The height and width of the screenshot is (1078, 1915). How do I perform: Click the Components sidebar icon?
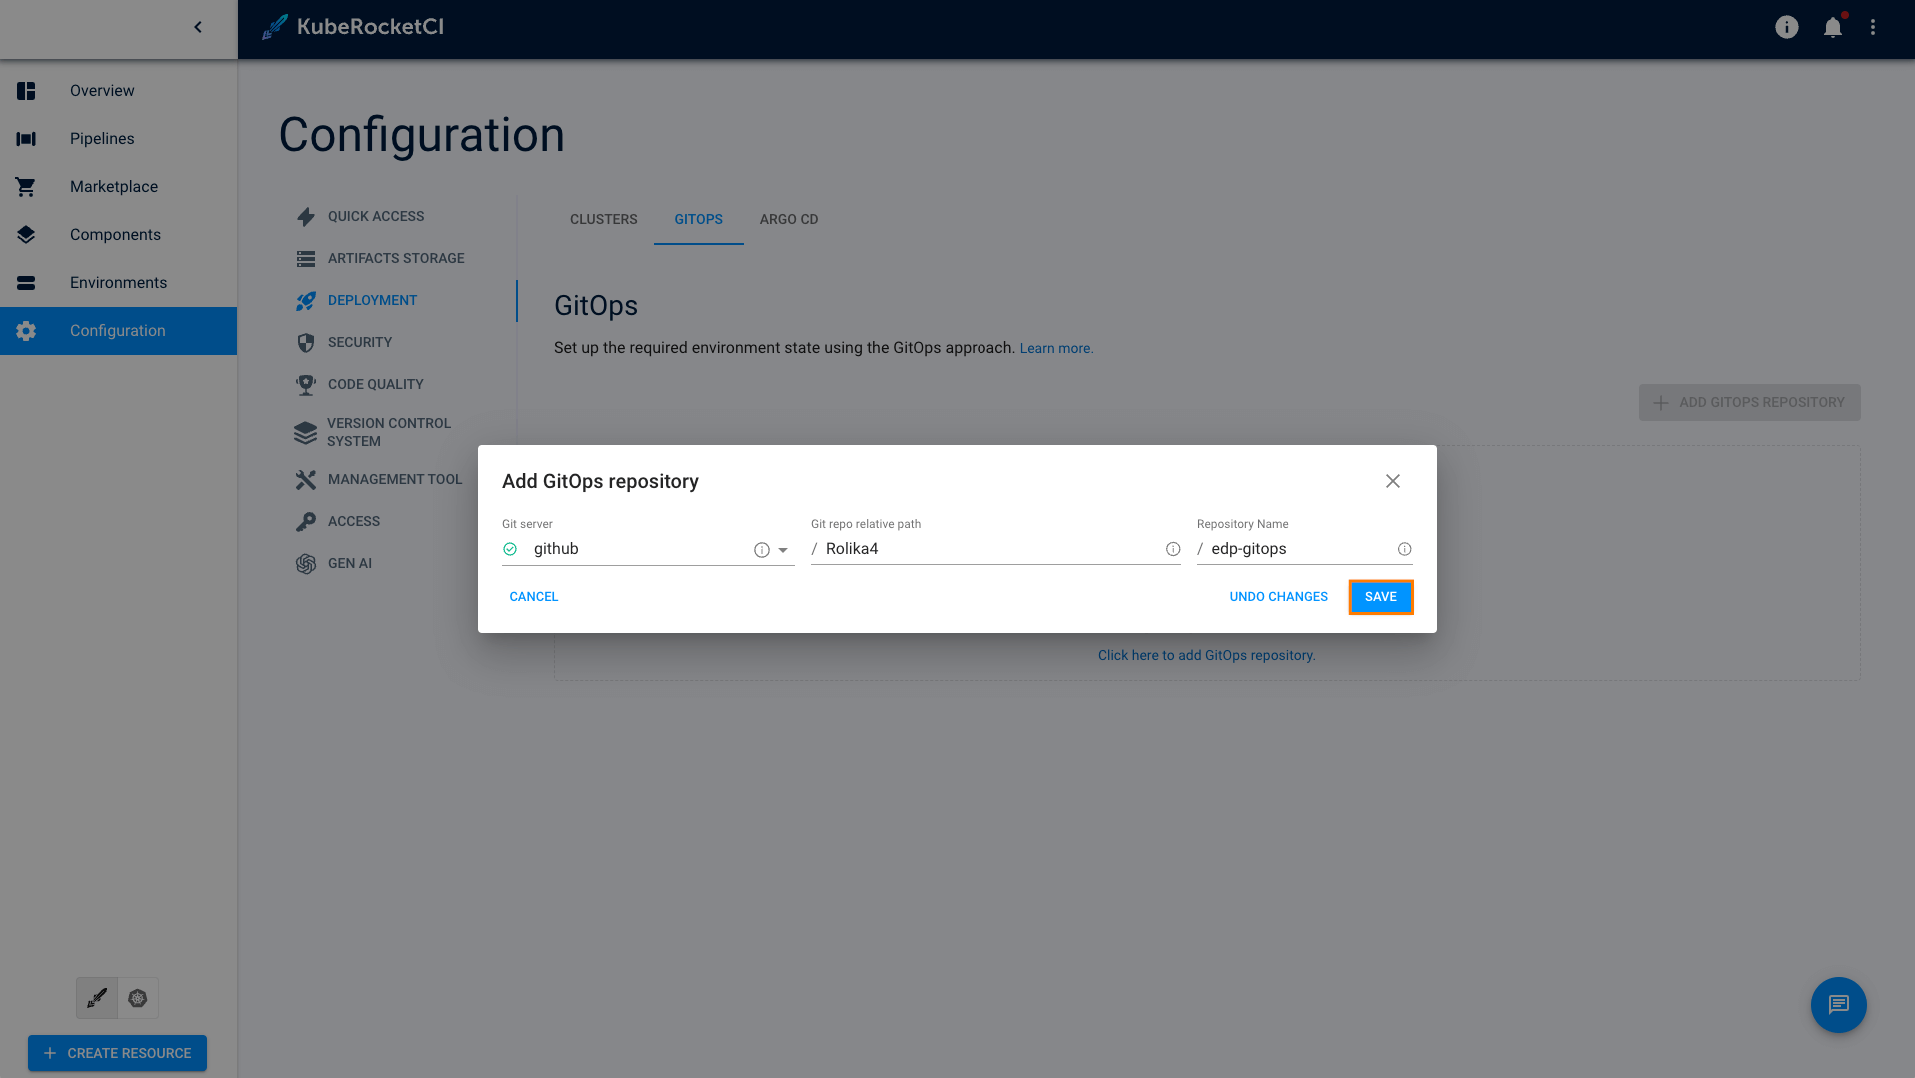pos(25,234)
